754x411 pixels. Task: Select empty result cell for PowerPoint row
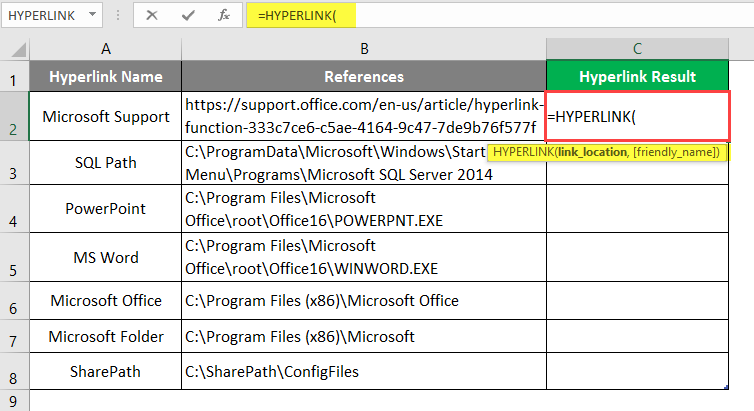click(x=638, y=209)
